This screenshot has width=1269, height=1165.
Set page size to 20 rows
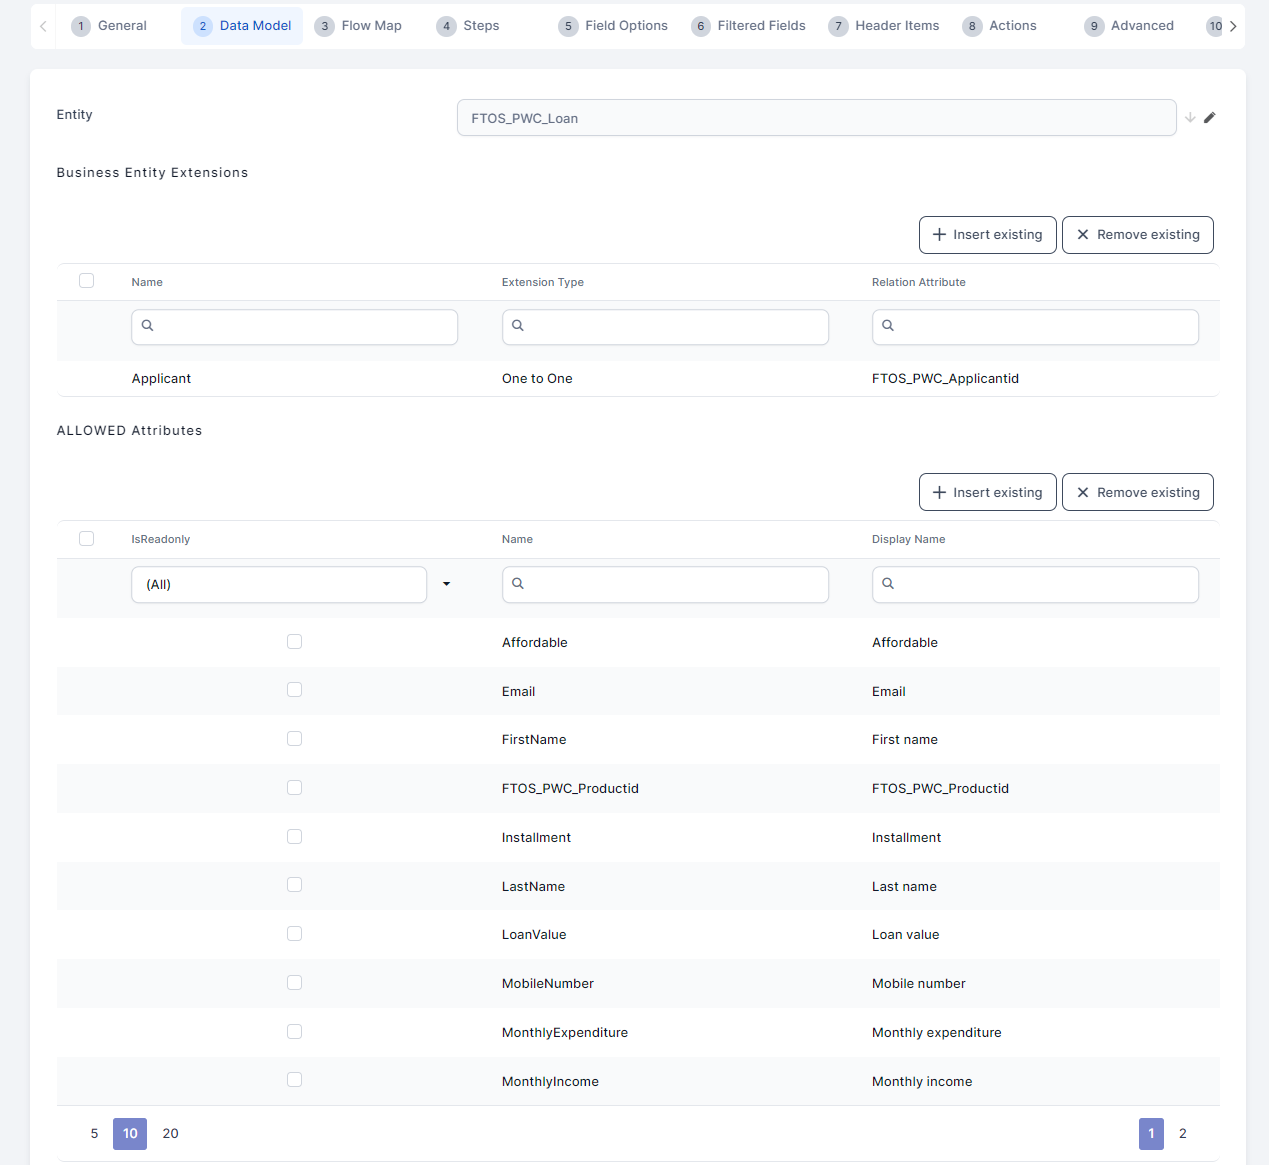pyautogui.click(x=170, y=1133)
